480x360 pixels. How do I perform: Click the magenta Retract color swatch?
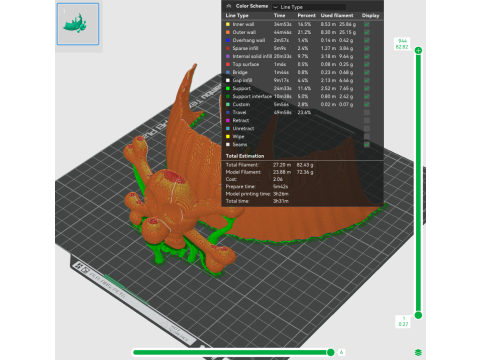[228, 120]
